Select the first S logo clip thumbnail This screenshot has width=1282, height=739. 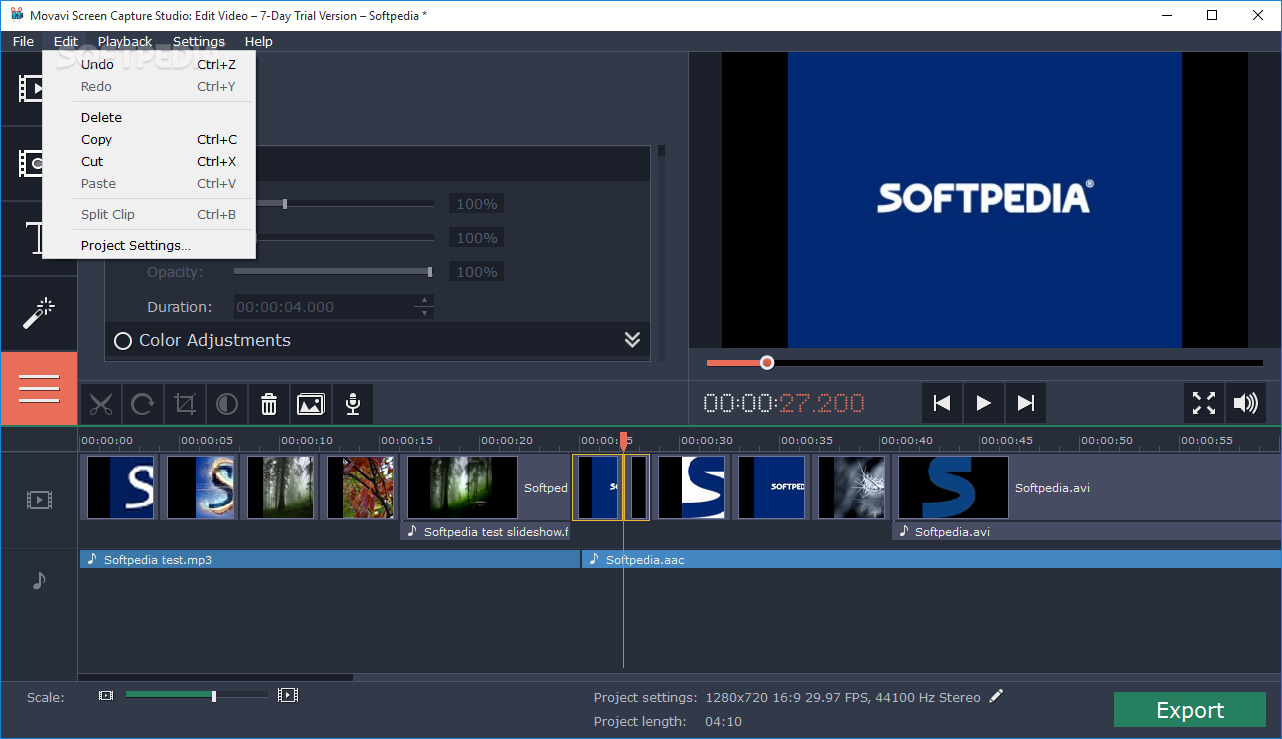click(120, 488)
